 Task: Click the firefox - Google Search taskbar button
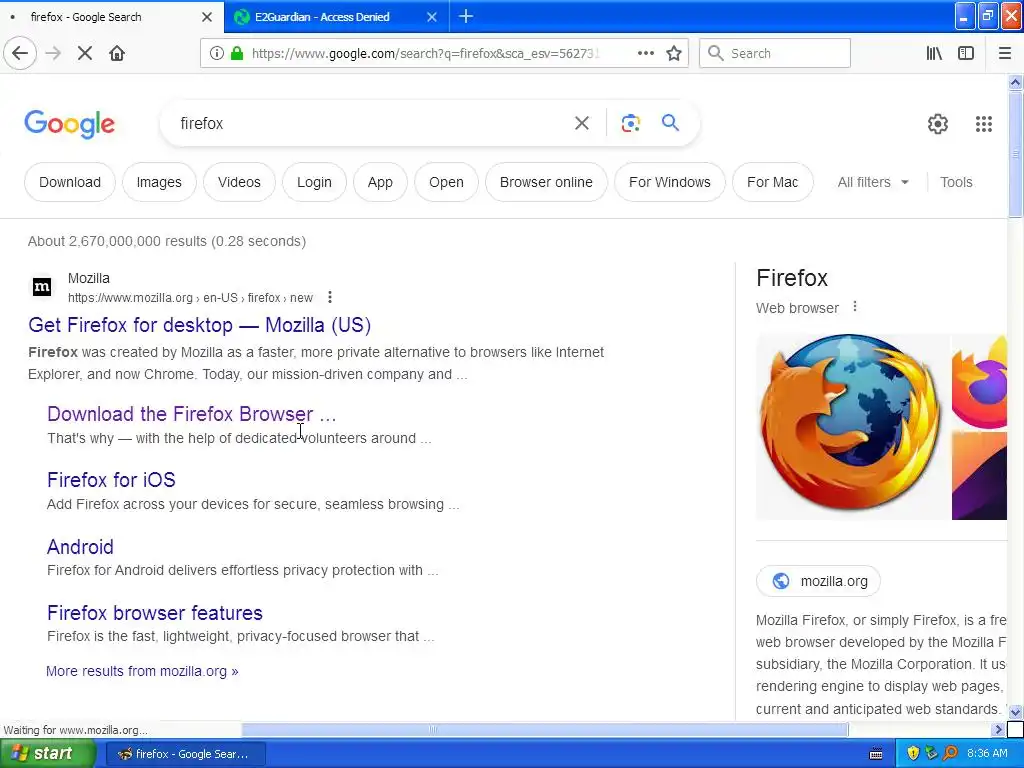tap(185, 754)
